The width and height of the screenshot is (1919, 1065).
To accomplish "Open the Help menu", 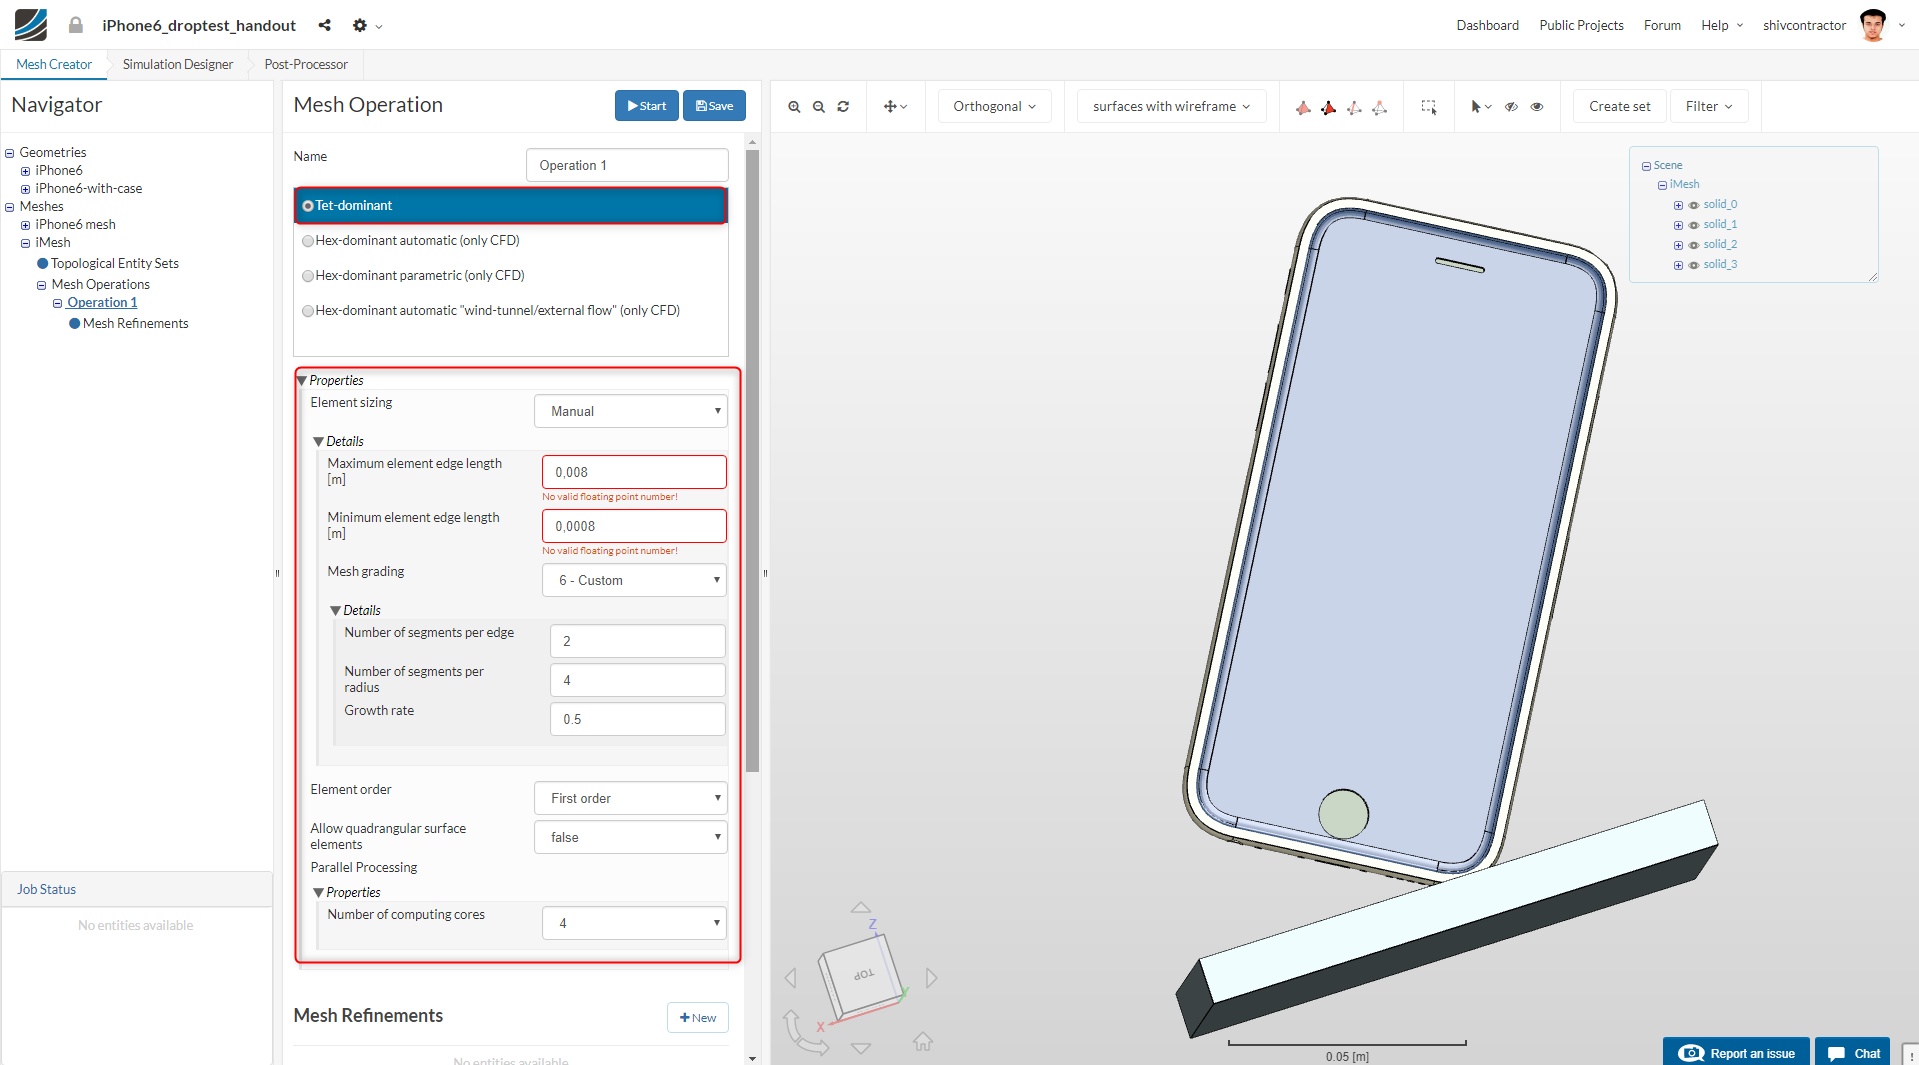I will point(1721,25).
